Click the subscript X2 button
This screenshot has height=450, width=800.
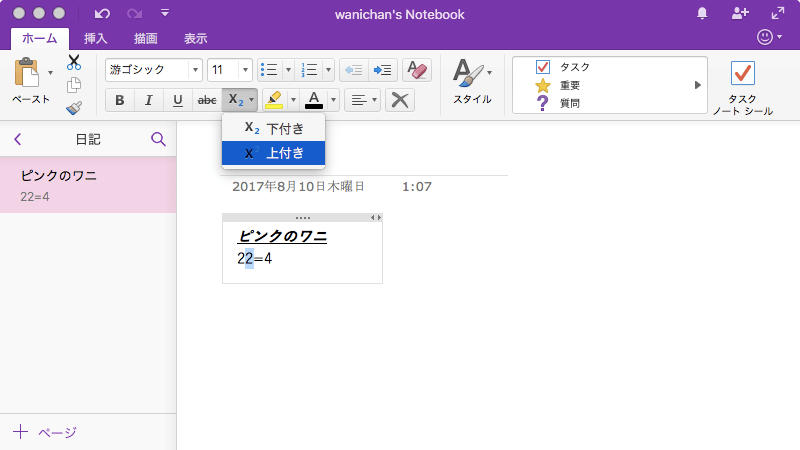click(x=235, y=100)
